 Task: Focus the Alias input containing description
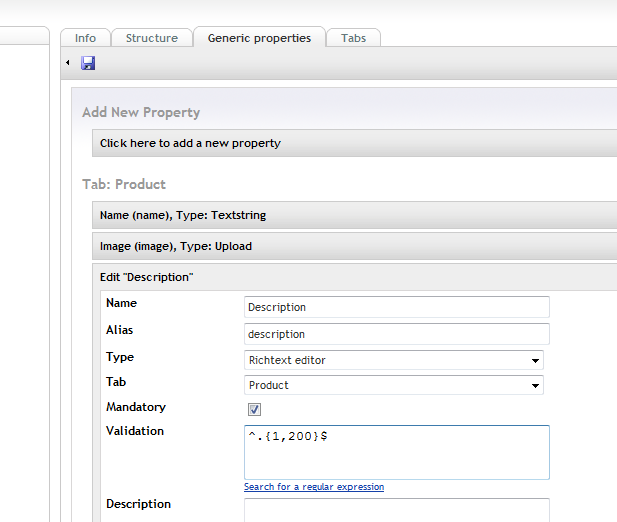click(397, 334)
